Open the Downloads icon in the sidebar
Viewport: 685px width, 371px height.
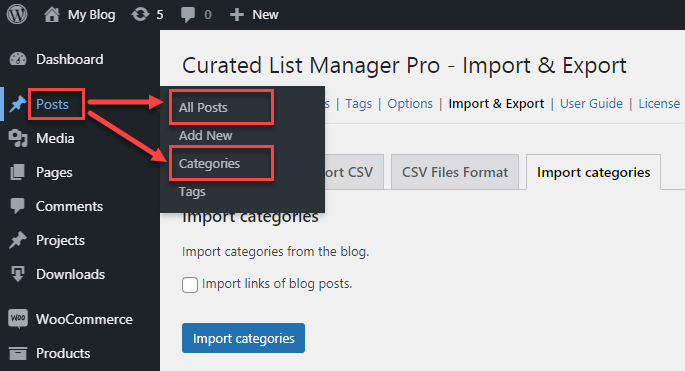coord(18,274)
